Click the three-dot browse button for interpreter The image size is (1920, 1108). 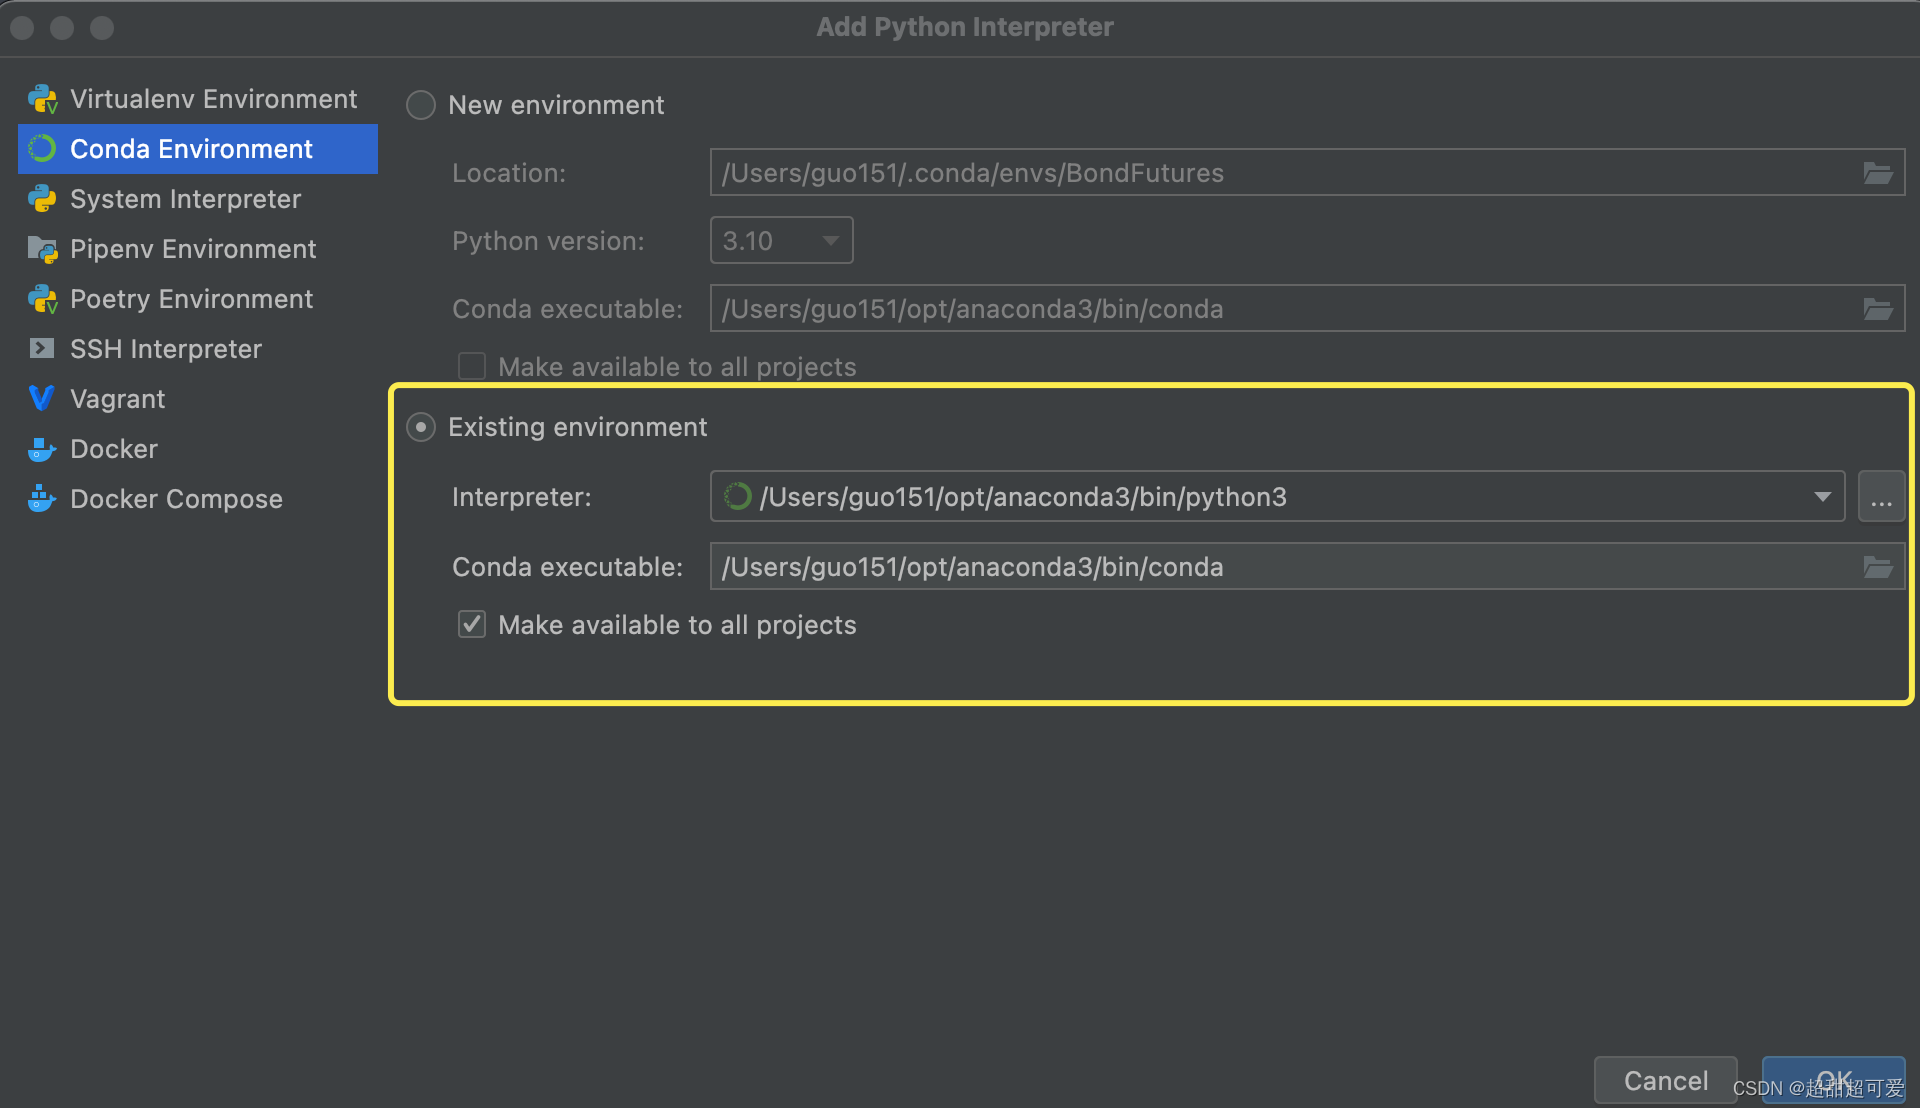pyautogui.click(x=1882, y=497)
